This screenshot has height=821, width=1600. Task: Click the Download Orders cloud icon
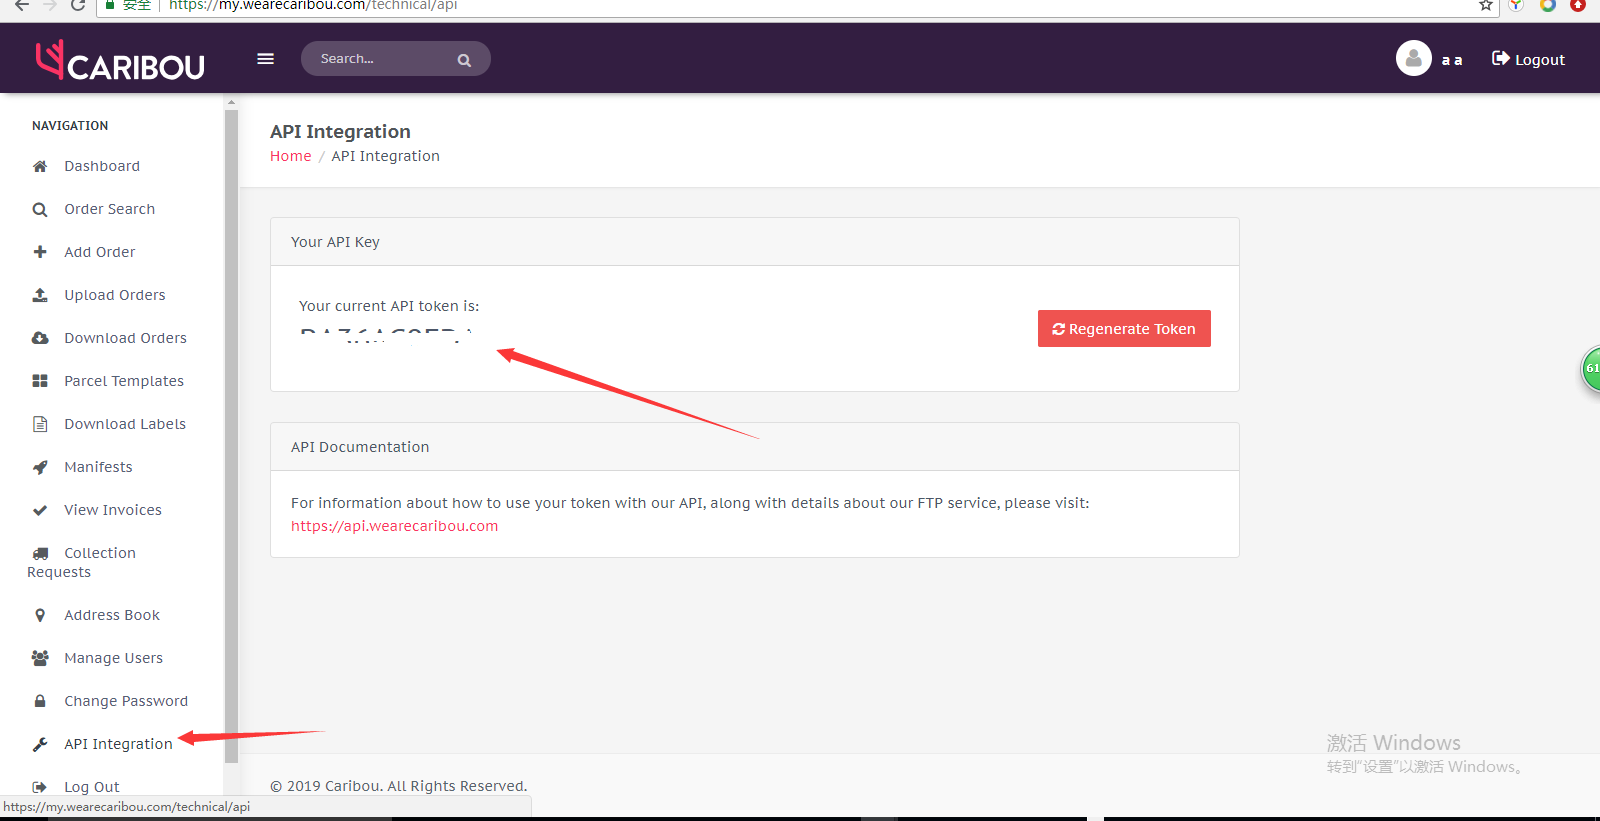[x=40, y=338]
